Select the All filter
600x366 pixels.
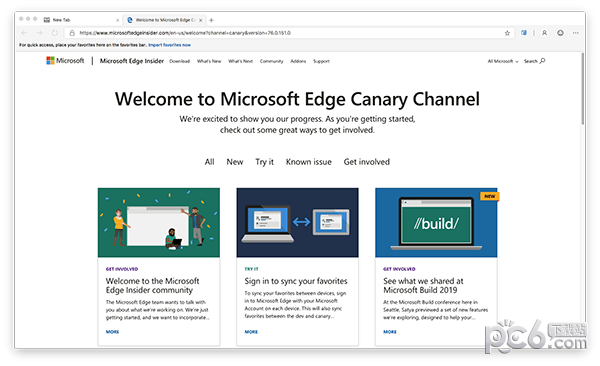[x=209, y=162]
